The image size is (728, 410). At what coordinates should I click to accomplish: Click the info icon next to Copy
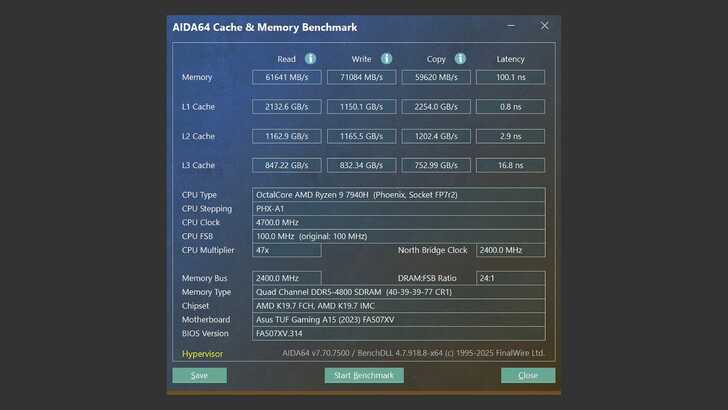pyautogui.click(x=460, y=59)
